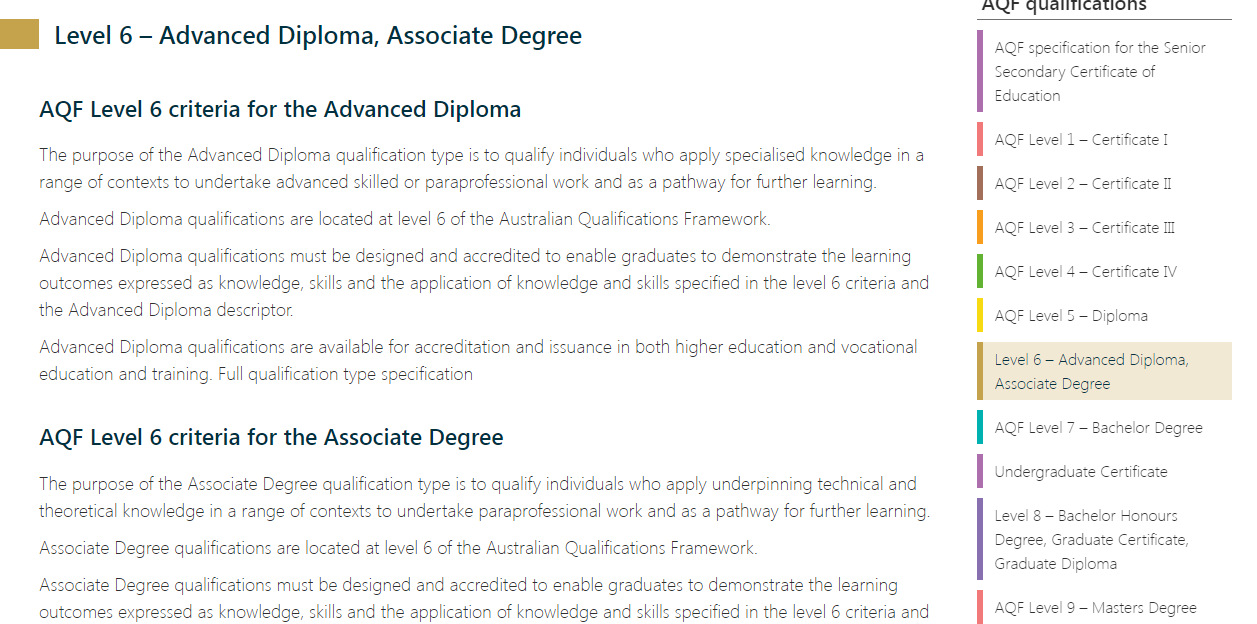
Task: Click AQF Level 6 criteria for Associate Degree heading
Action: pyautogui.click(x=271, y=438)
